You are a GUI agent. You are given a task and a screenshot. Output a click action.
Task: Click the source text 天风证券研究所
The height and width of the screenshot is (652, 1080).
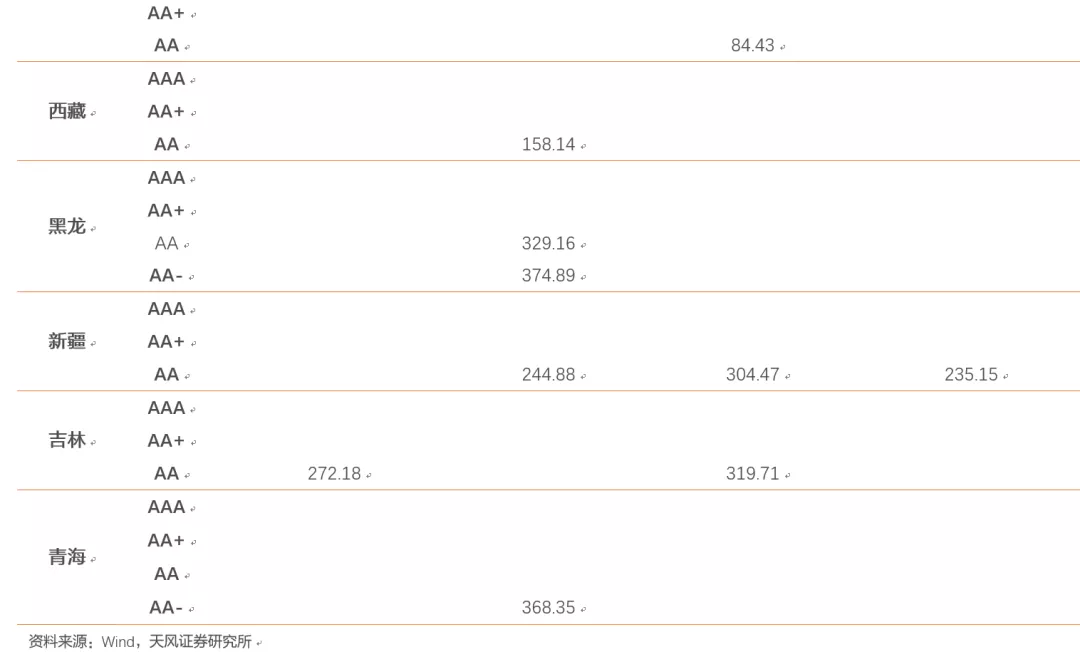point(200,642)
